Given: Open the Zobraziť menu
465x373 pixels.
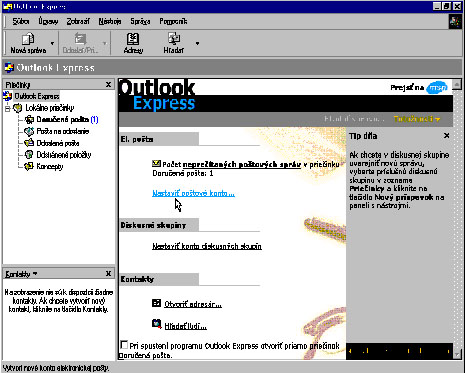Looking at the screenshot, I should [78, 21].
